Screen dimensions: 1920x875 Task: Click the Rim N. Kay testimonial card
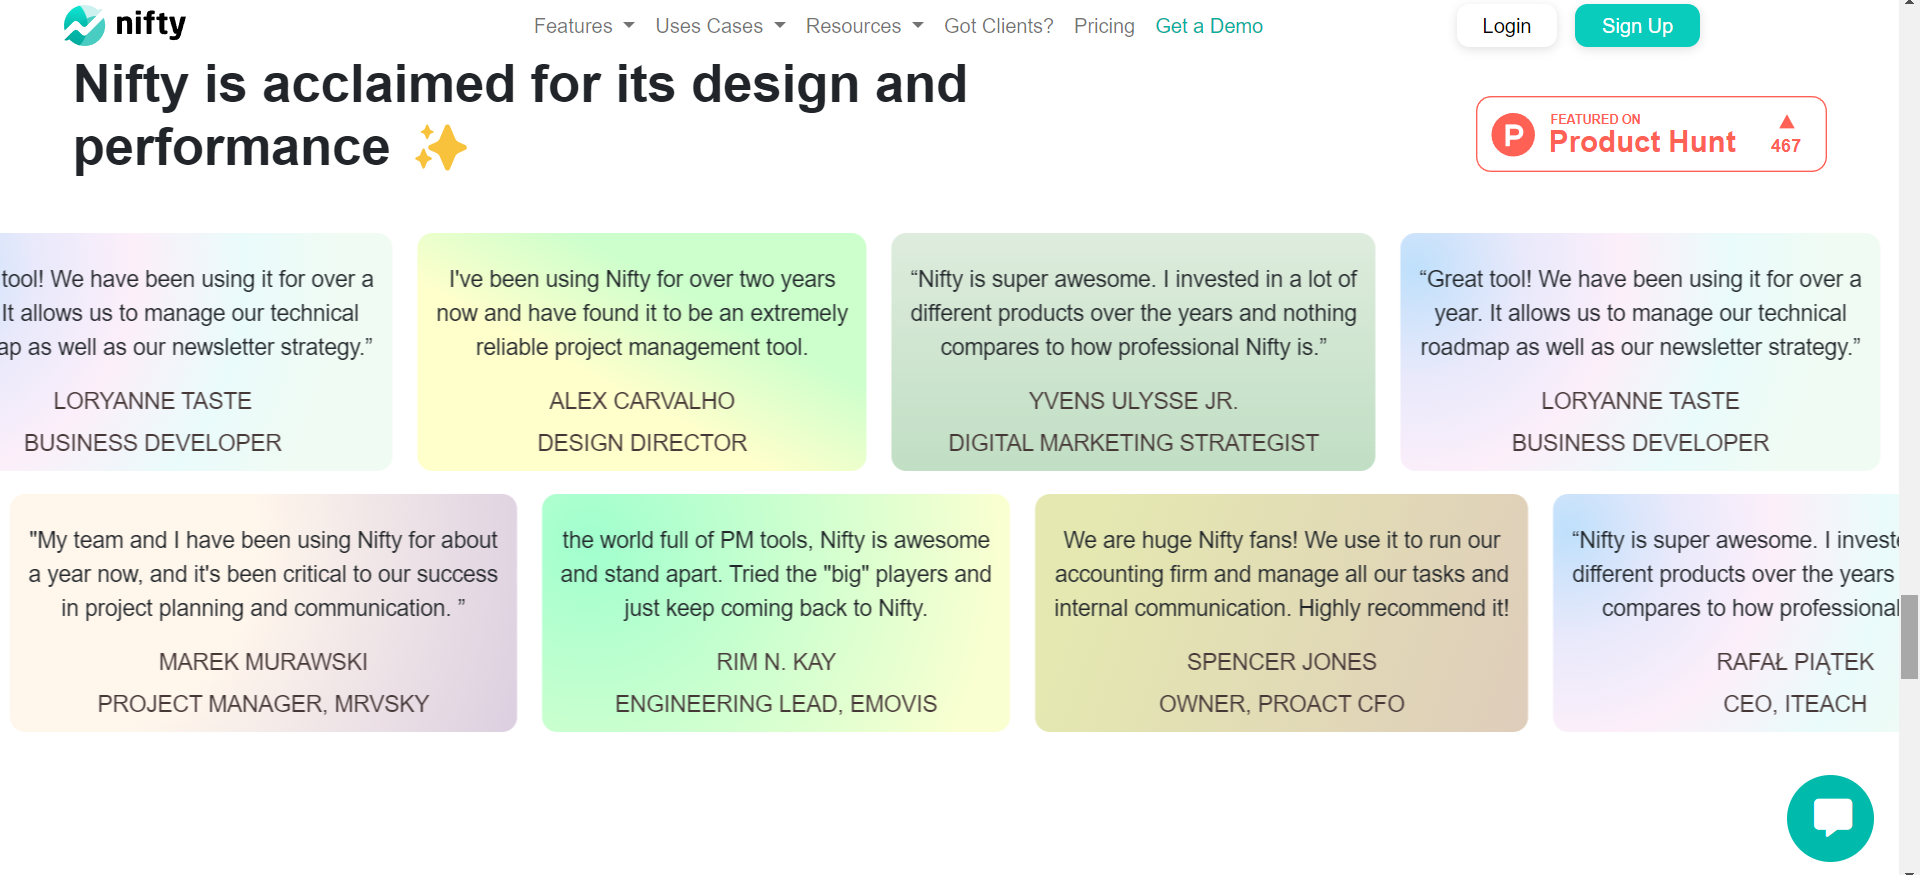click(x=776, y=613)
